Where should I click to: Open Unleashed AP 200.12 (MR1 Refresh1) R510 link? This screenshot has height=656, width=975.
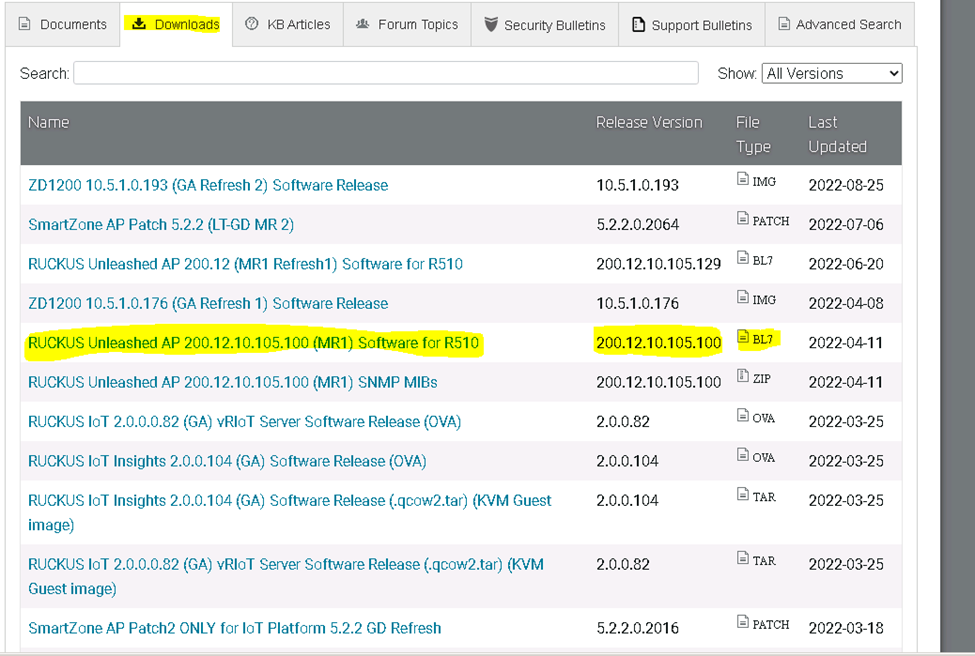pos(245,264)
